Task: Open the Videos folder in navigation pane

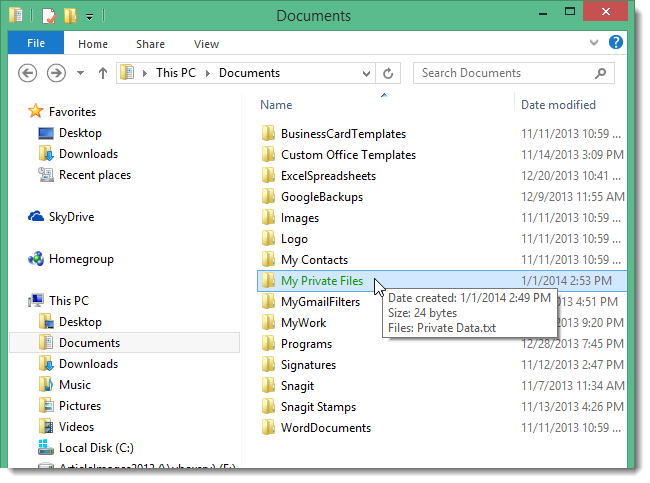Action: [x=76, y=427]
